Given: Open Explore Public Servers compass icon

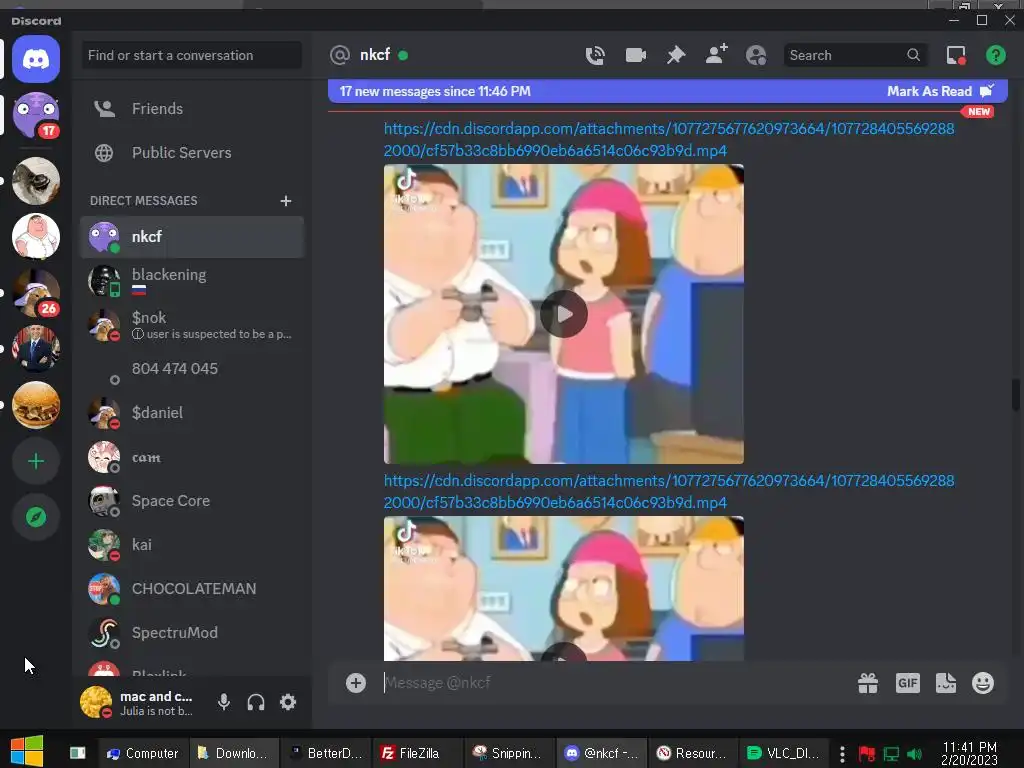Looking at the screenshot, I should coord(36,517).
